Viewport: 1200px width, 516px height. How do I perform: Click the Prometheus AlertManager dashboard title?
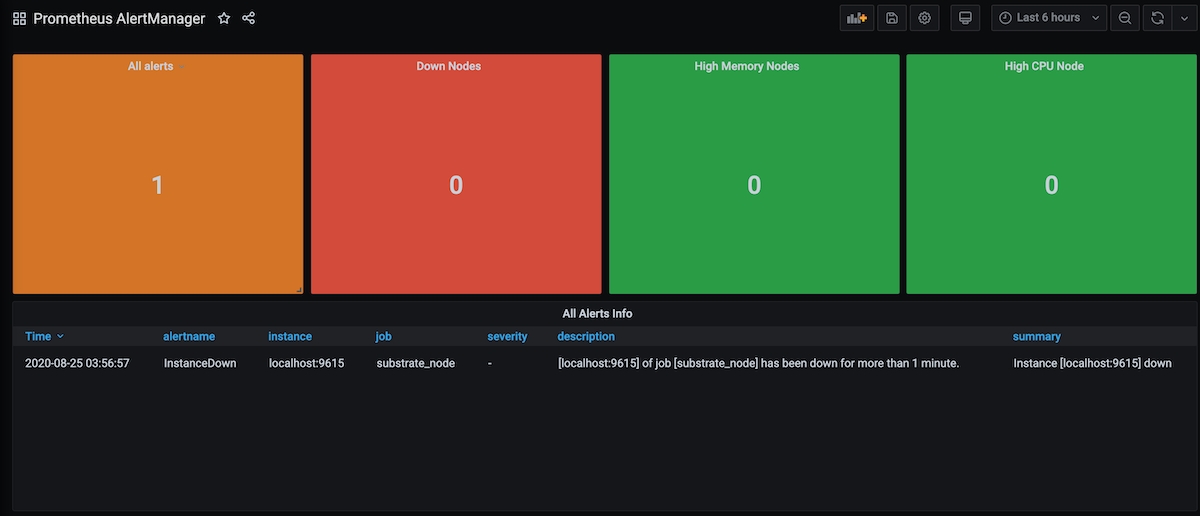pyautogui.click(x=119, y=18)
